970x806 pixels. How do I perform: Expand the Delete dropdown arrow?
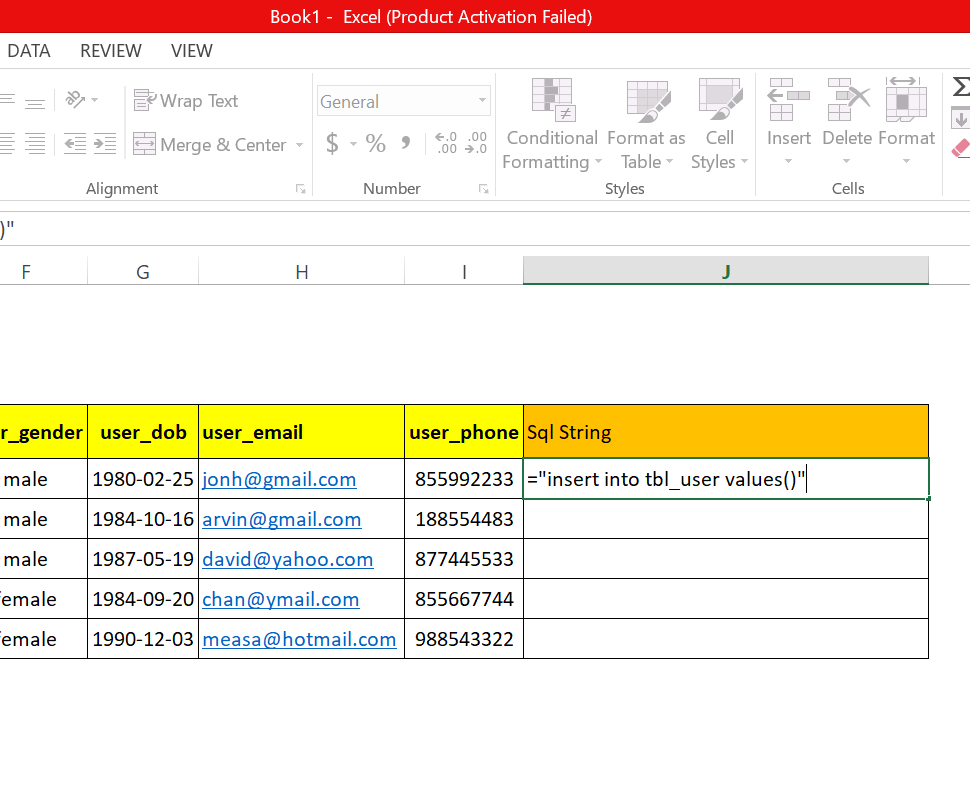[846, 161]
